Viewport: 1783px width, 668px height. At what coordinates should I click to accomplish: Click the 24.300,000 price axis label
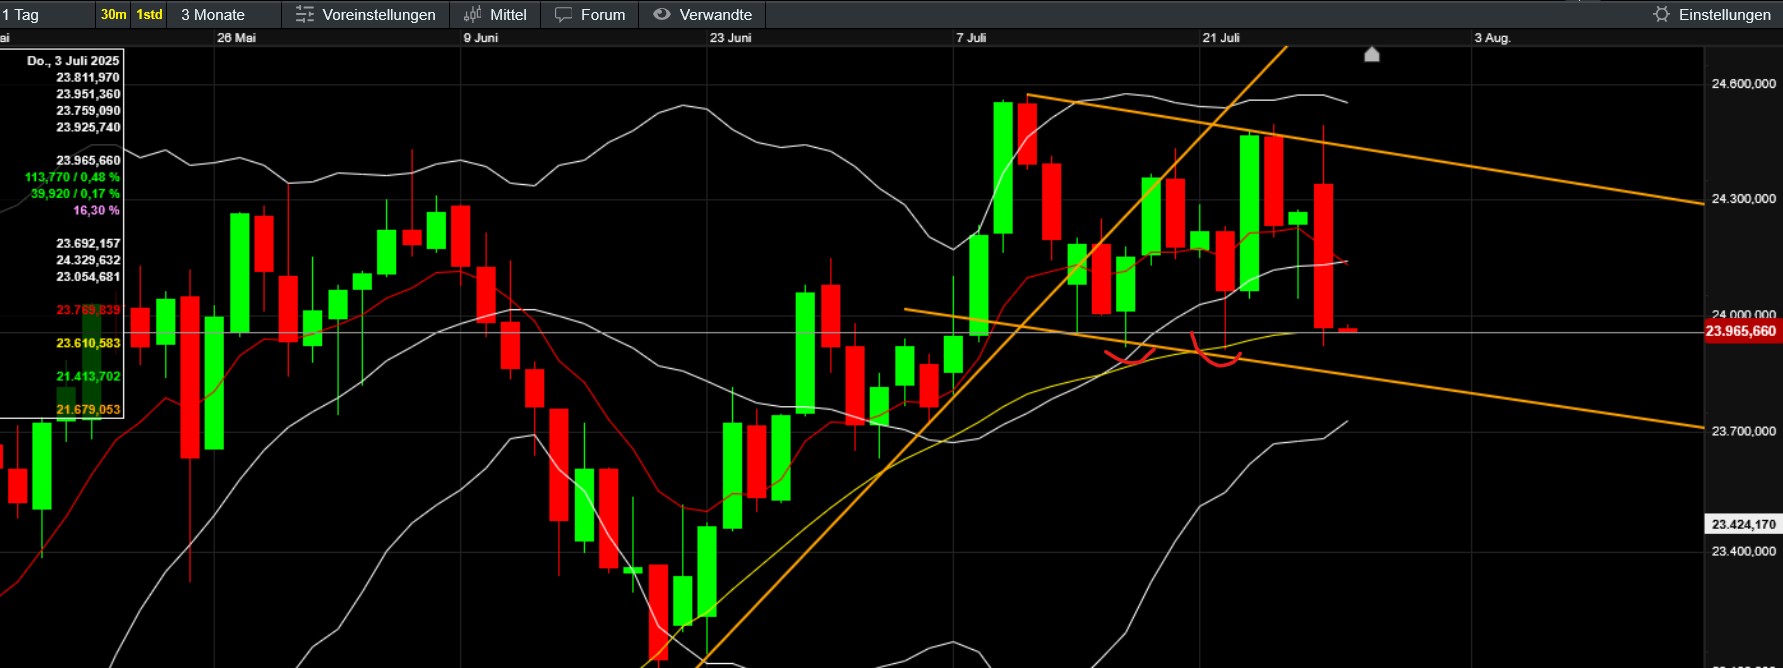point(1743,199)
